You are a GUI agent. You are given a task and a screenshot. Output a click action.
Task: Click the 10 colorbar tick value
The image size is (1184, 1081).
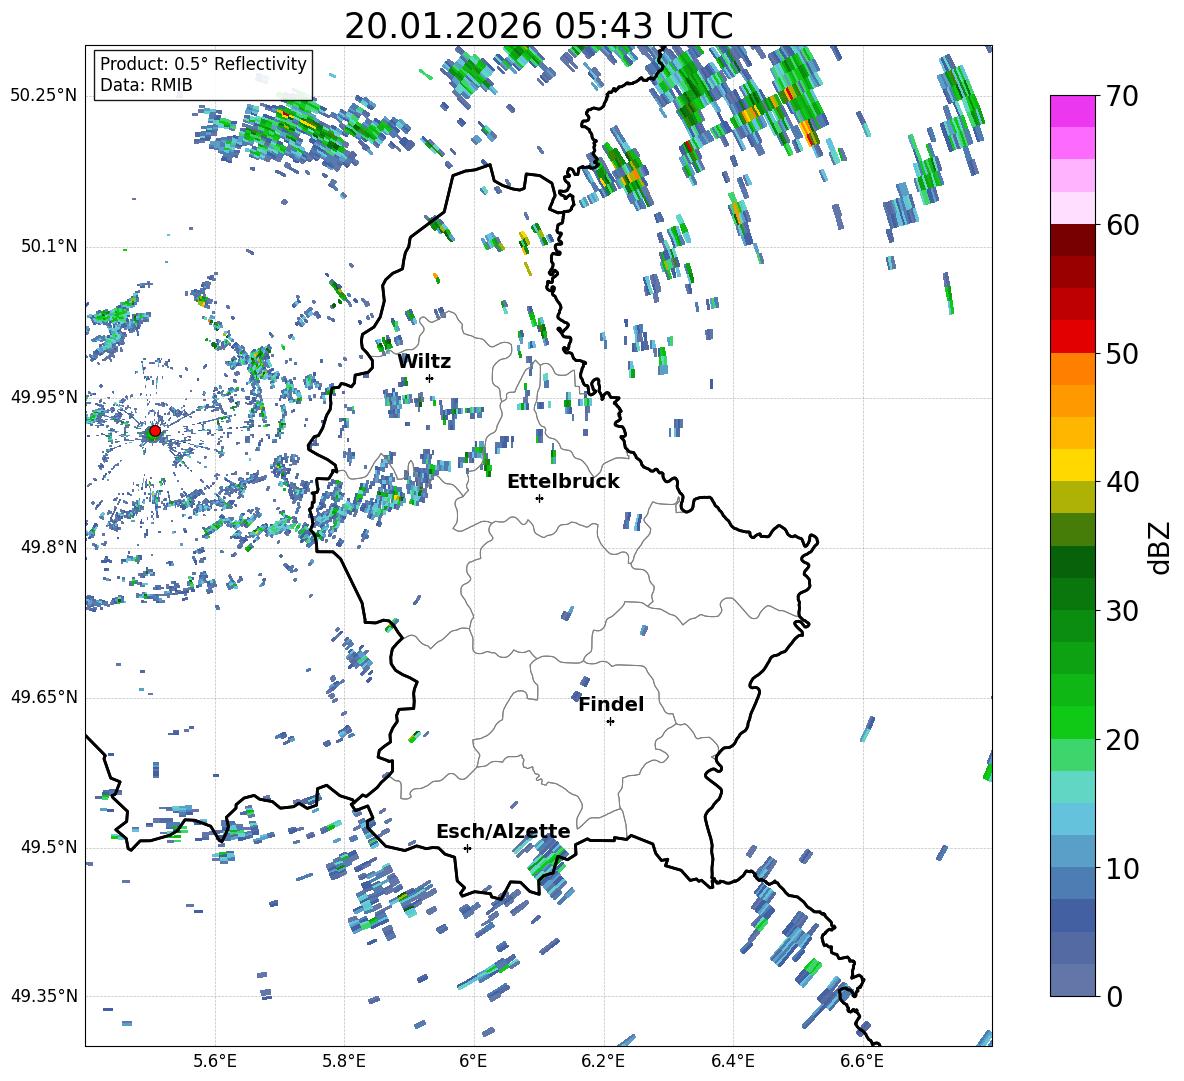click(1122, 868)
